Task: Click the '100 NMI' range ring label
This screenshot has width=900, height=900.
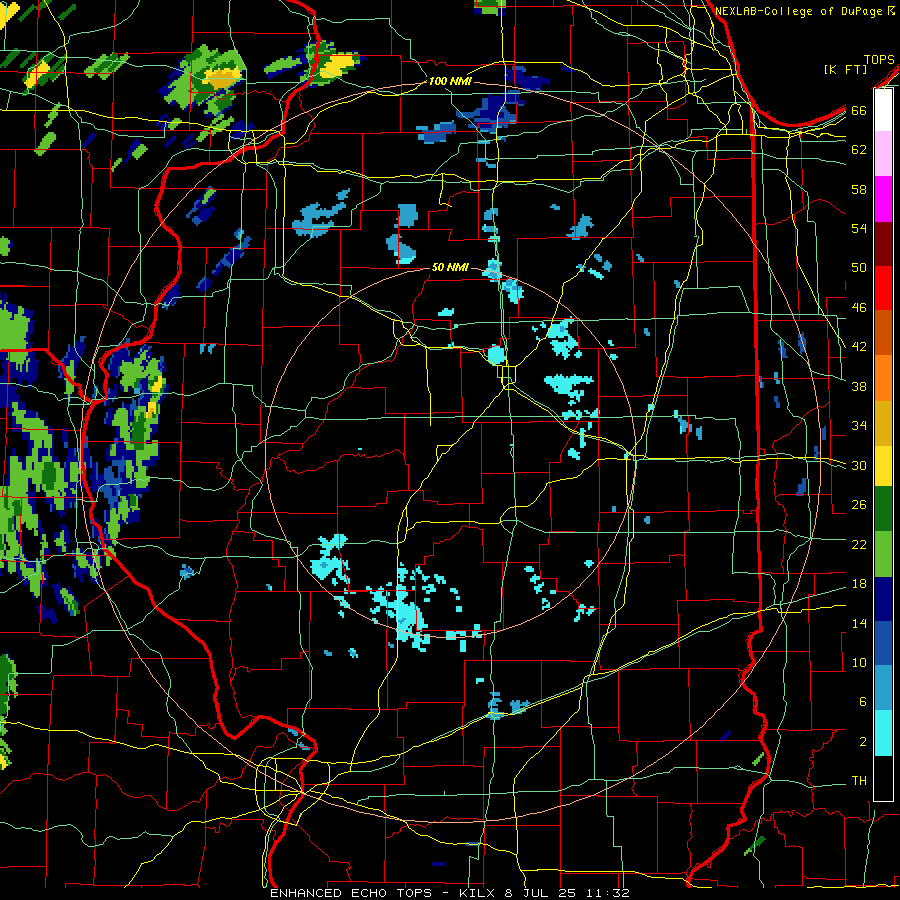Action: tap(450, 82)
